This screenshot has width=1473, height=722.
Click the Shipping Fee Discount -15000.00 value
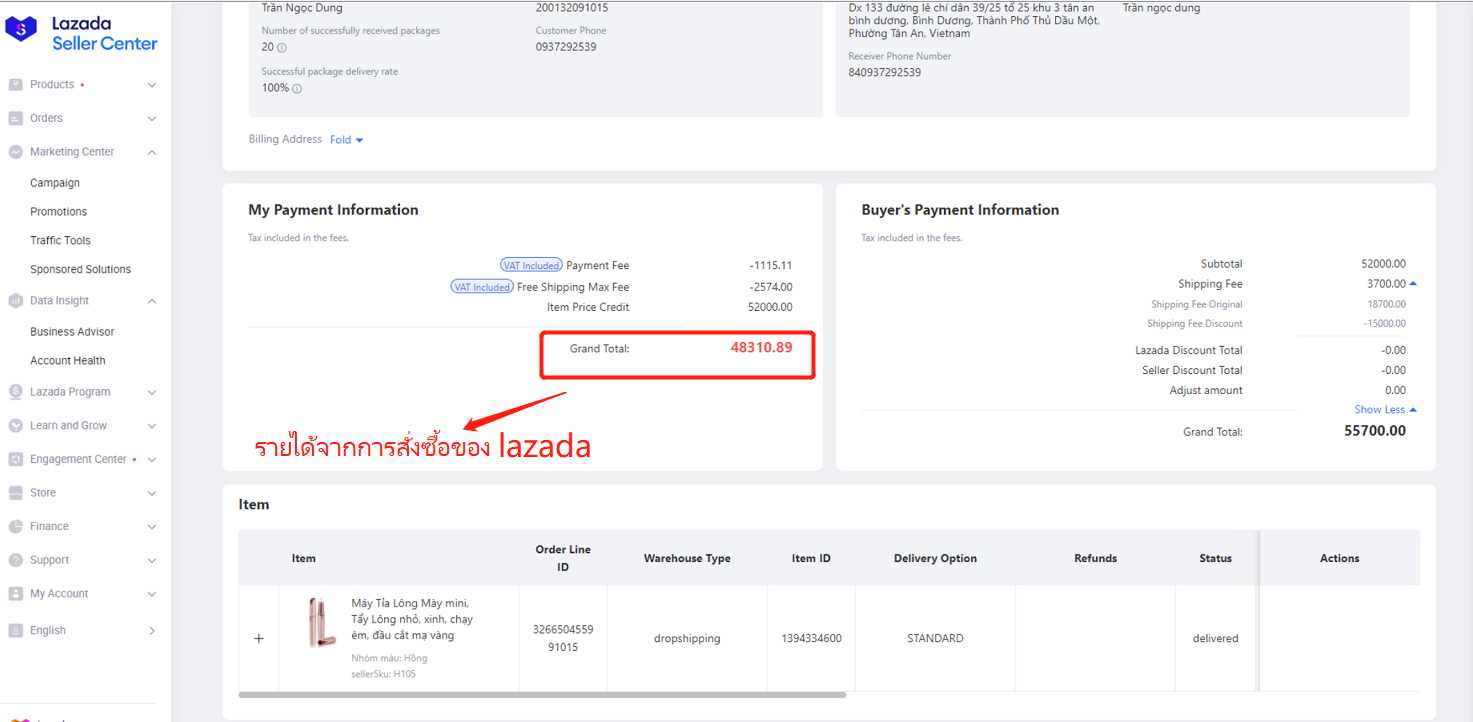coord(1385,324)
